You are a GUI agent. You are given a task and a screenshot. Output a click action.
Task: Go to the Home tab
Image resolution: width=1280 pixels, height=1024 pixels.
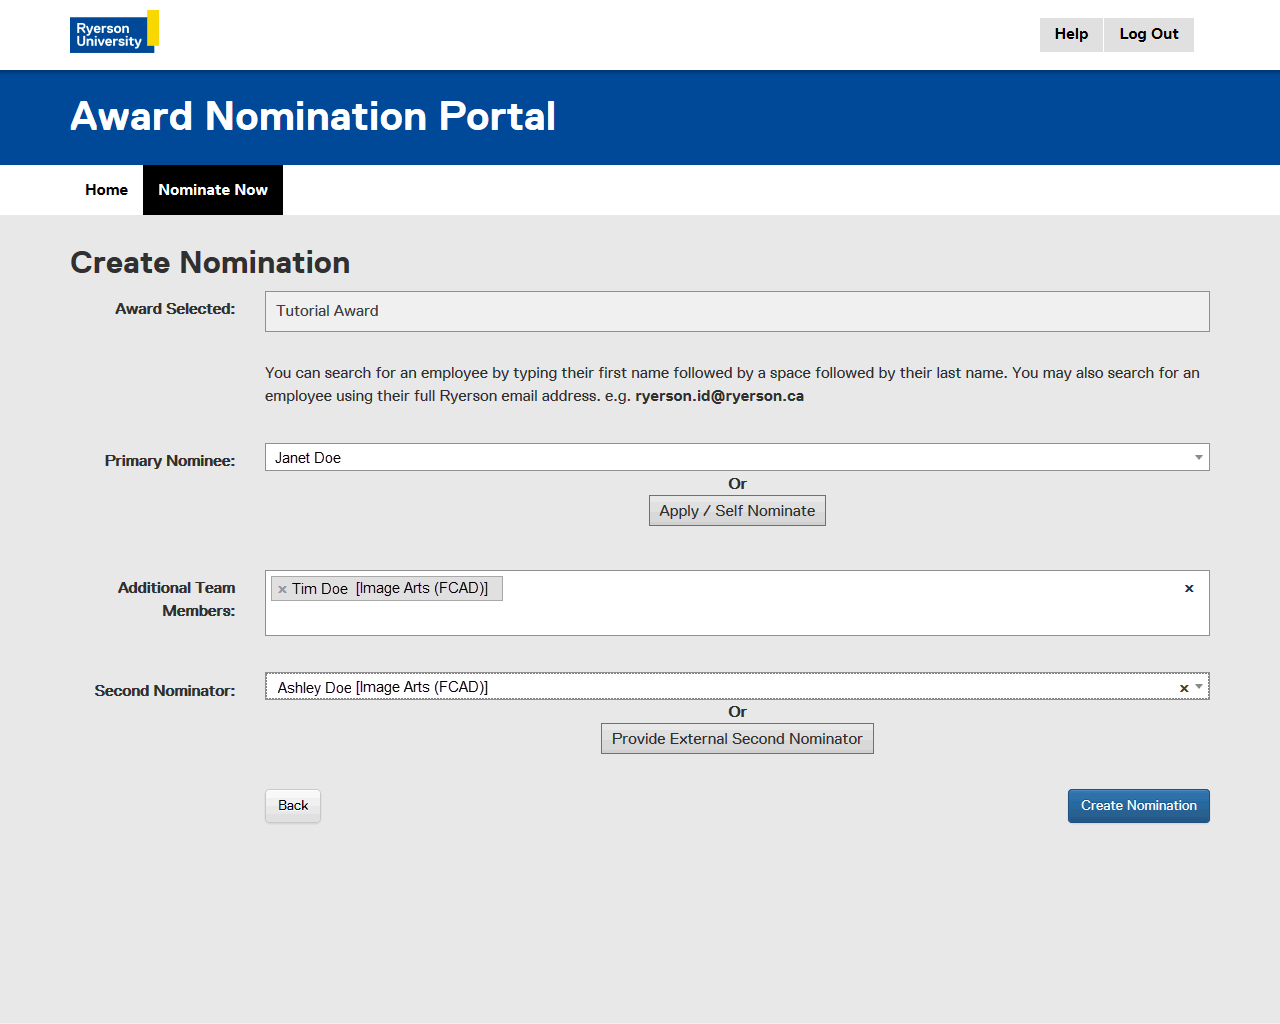point(106,190)
